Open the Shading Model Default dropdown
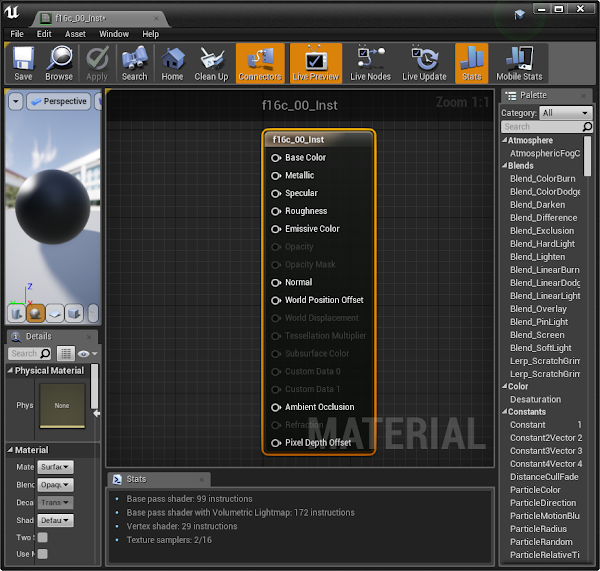This screenshot has width=600, height=571. click(55, 520)
